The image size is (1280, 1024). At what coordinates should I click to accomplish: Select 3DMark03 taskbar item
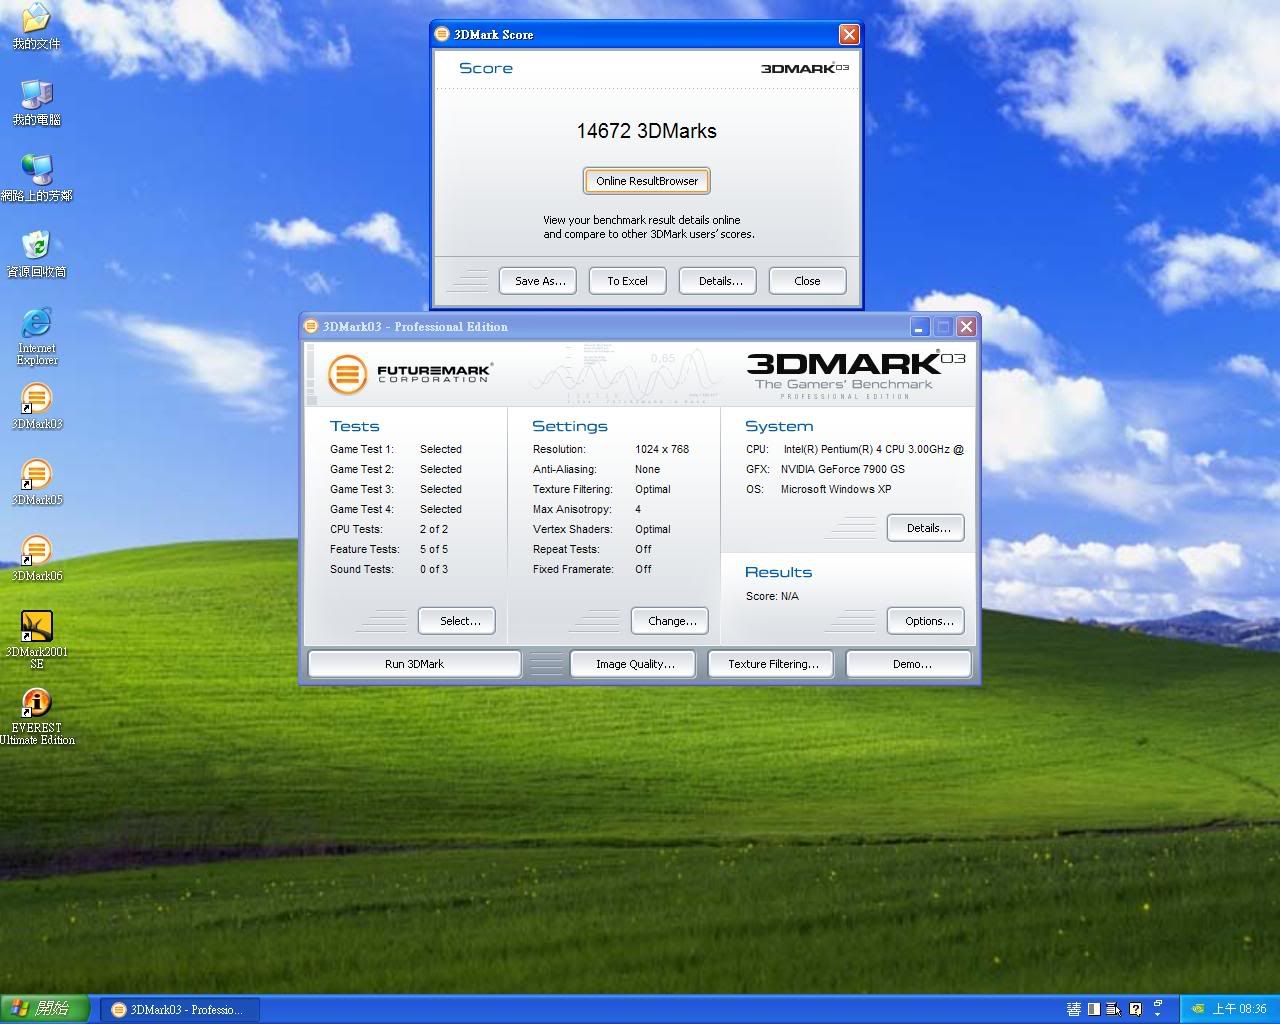pyautogui.click(x=180, y=1010)
